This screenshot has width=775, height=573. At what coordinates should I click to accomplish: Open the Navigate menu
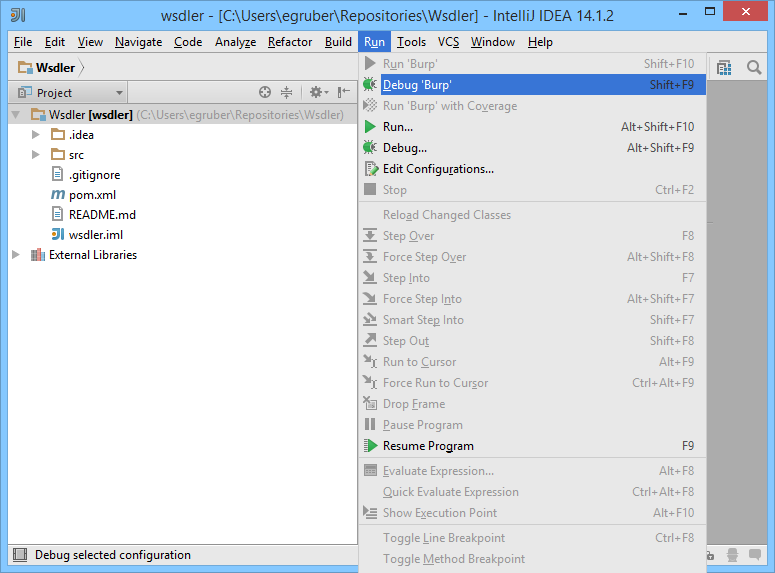tap(138, 42)
